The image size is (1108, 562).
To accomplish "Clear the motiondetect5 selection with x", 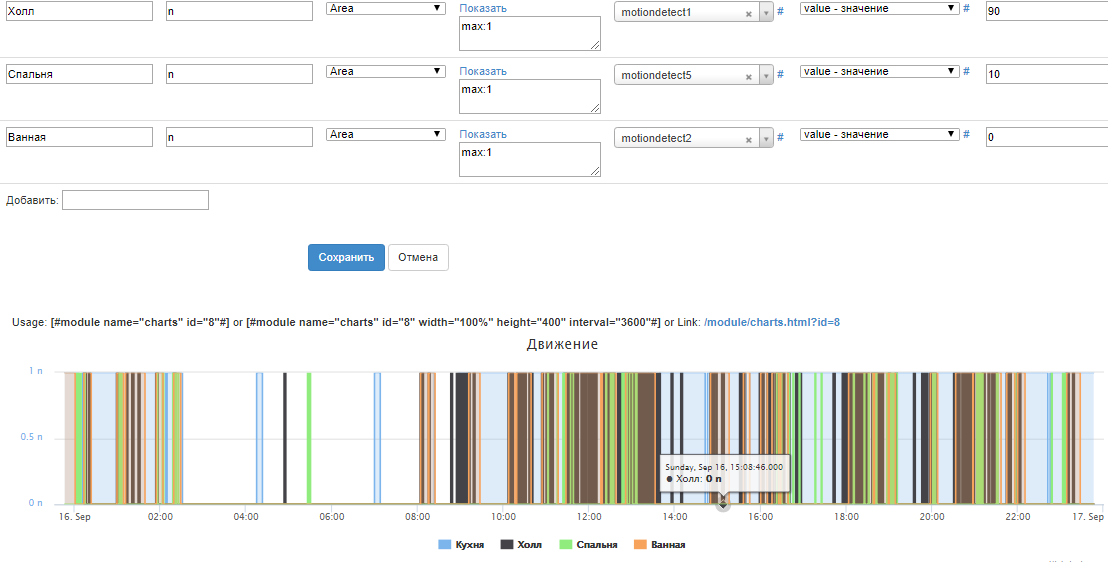I will (x=748, y=77).
